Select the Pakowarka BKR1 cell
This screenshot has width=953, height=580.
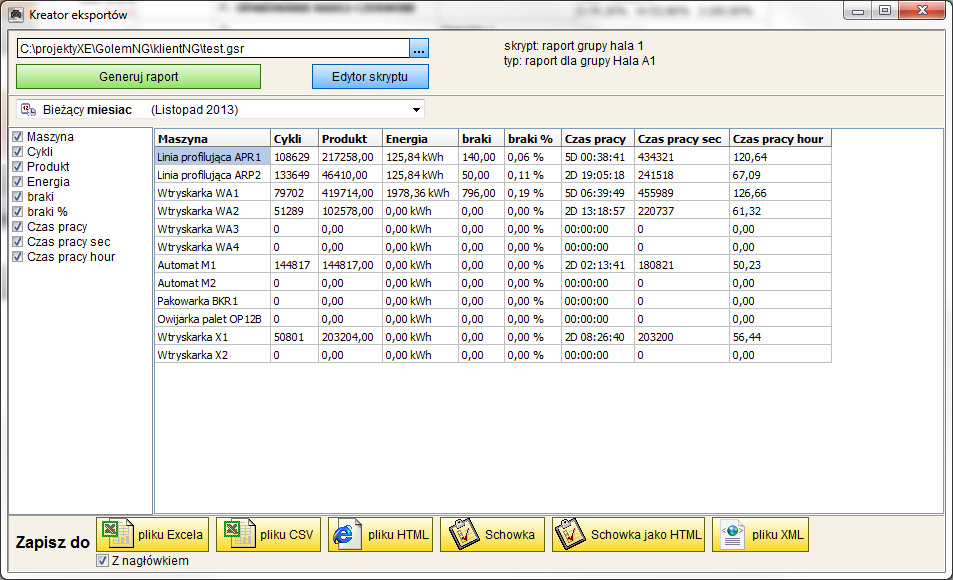tap(212, 301)
